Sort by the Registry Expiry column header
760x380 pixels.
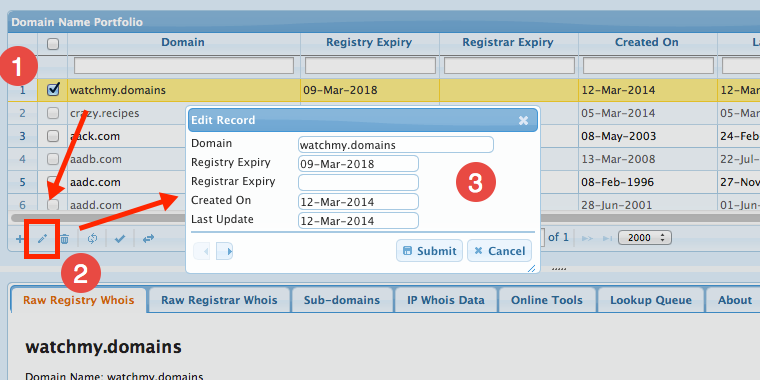[369, 43]
